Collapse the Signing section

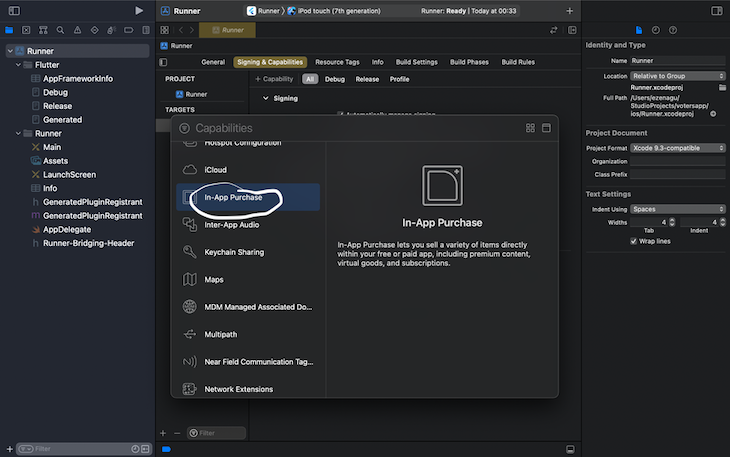[x=265, y=98]
